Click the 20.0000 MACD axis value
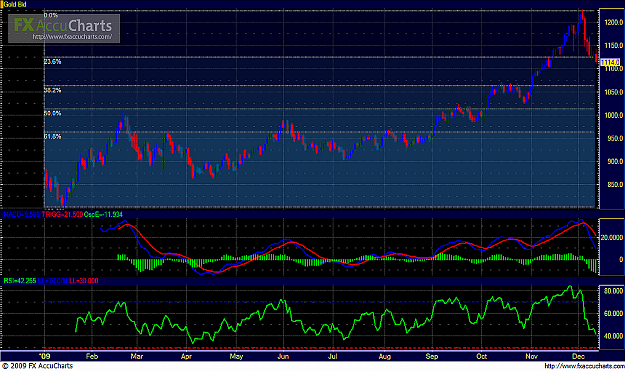 612,238
